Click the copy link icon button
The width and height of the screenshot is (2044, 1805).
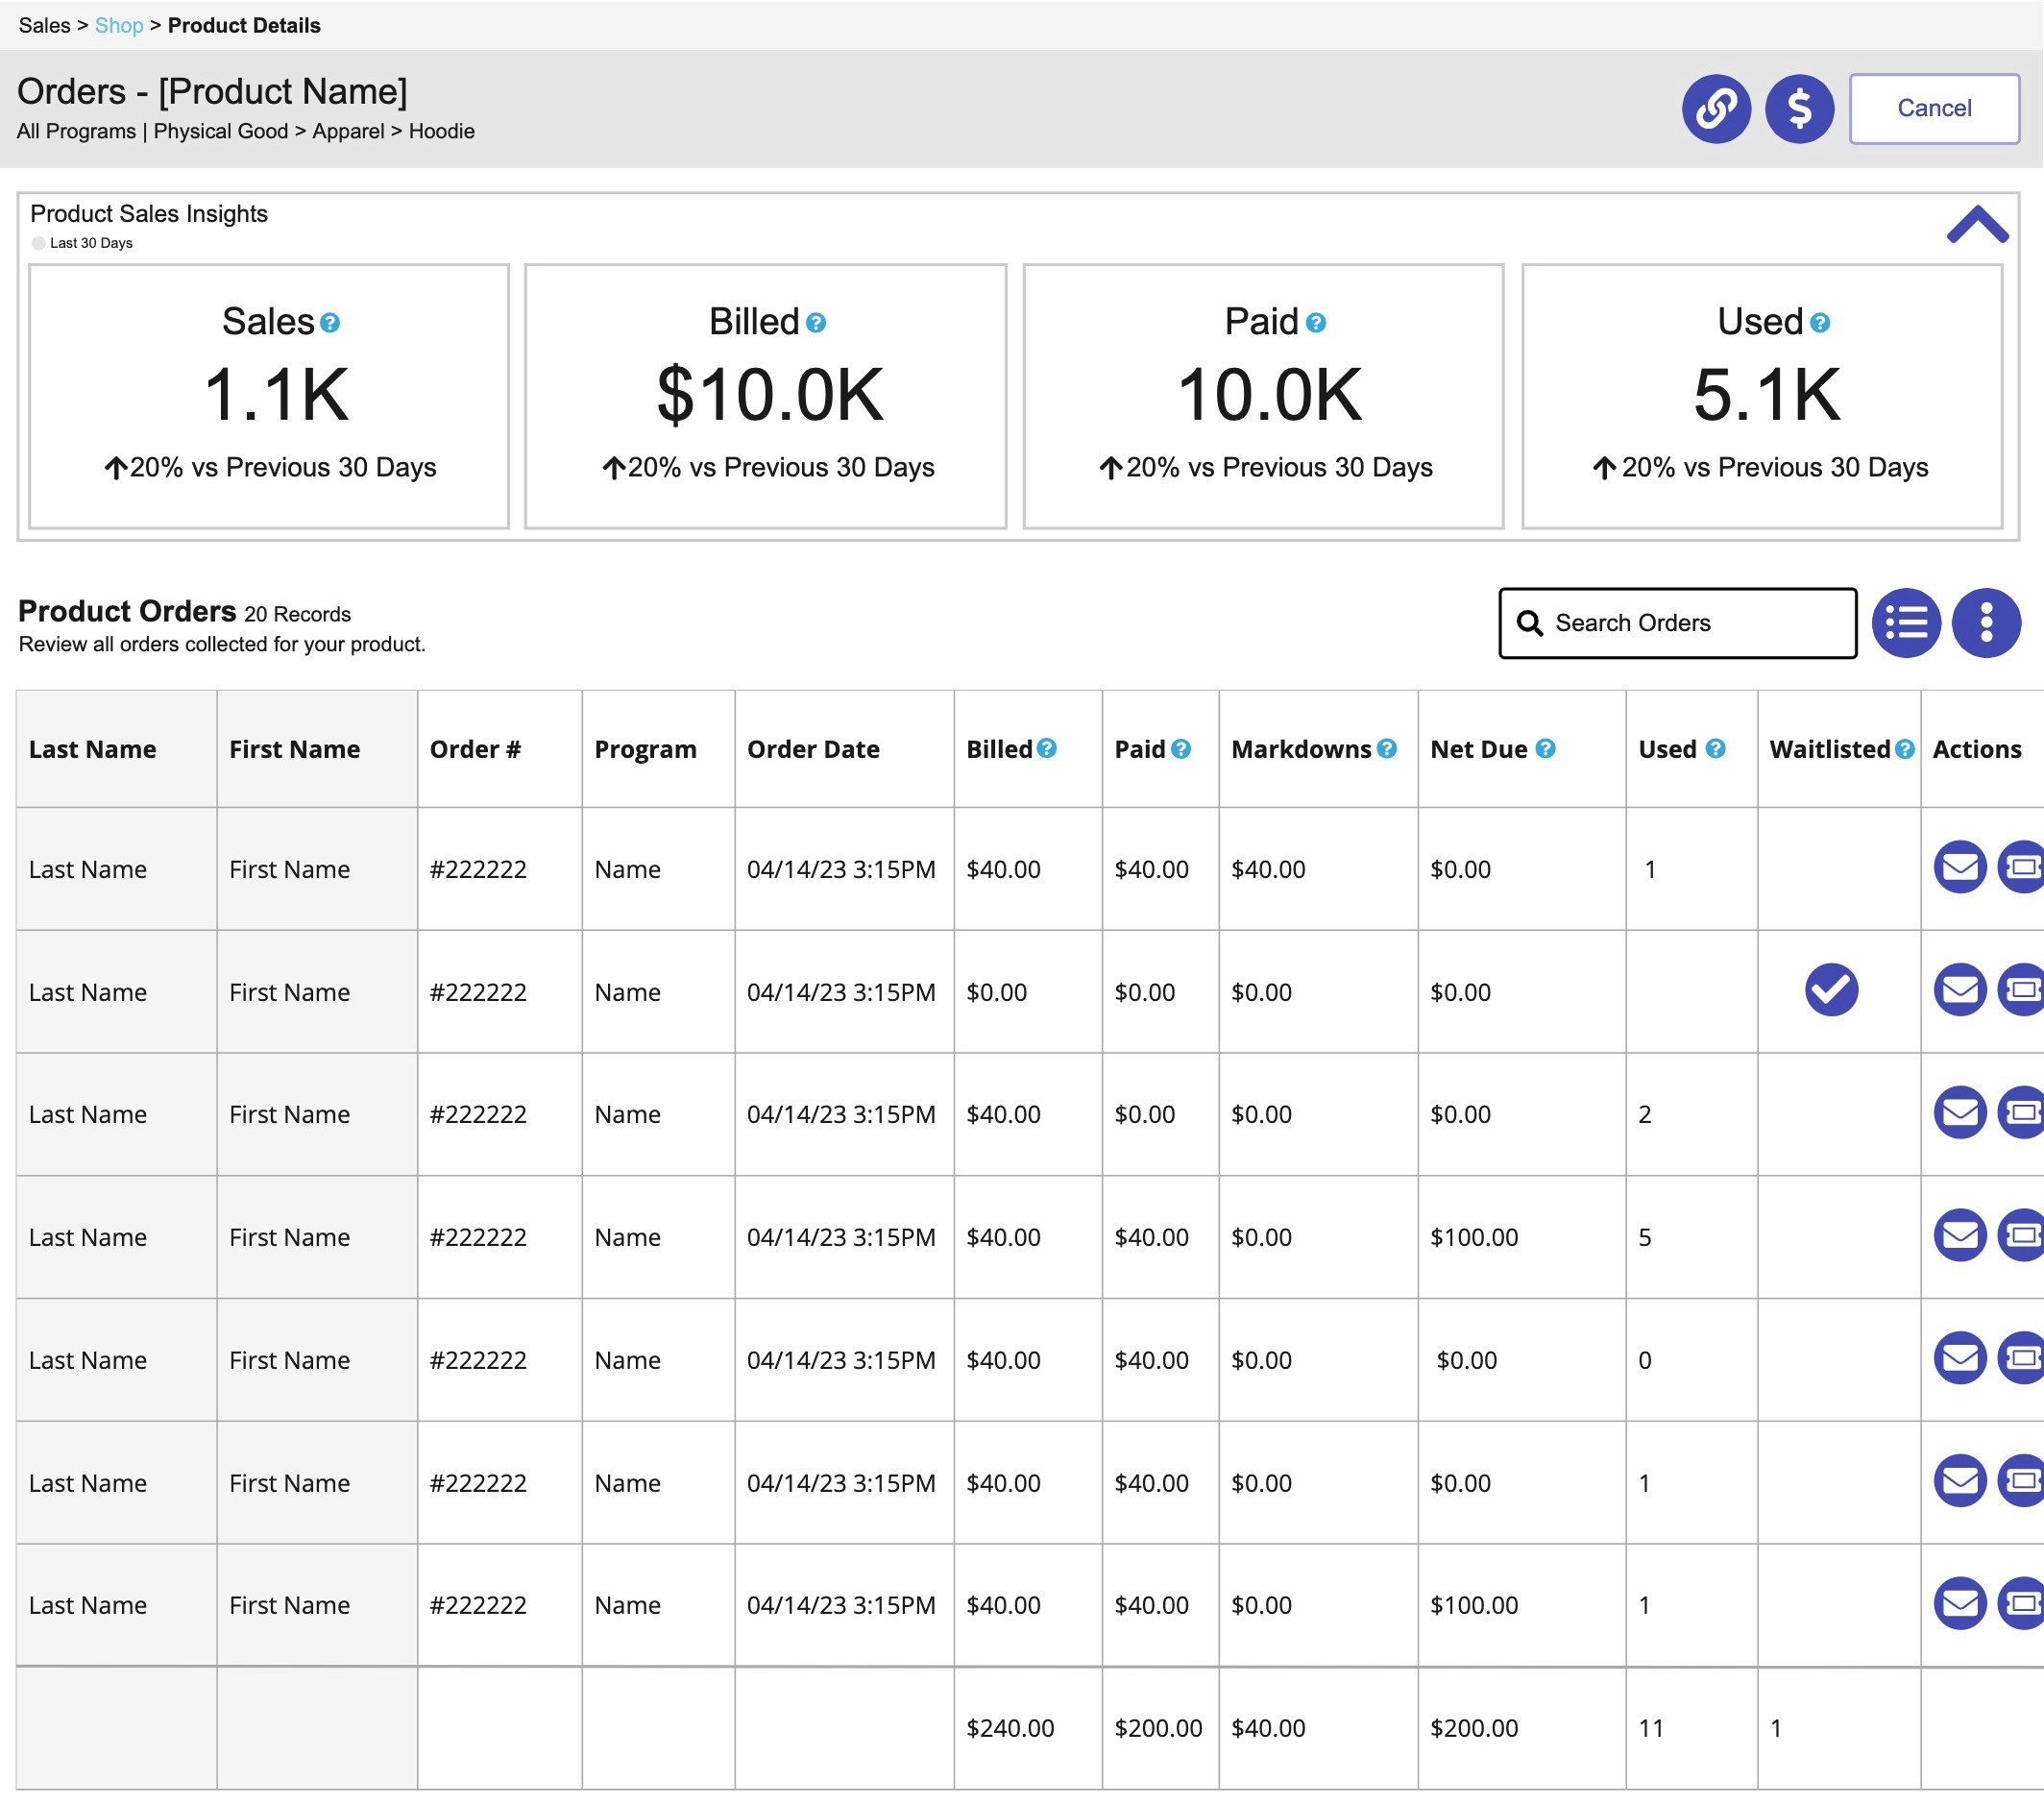coord(1715,108)
